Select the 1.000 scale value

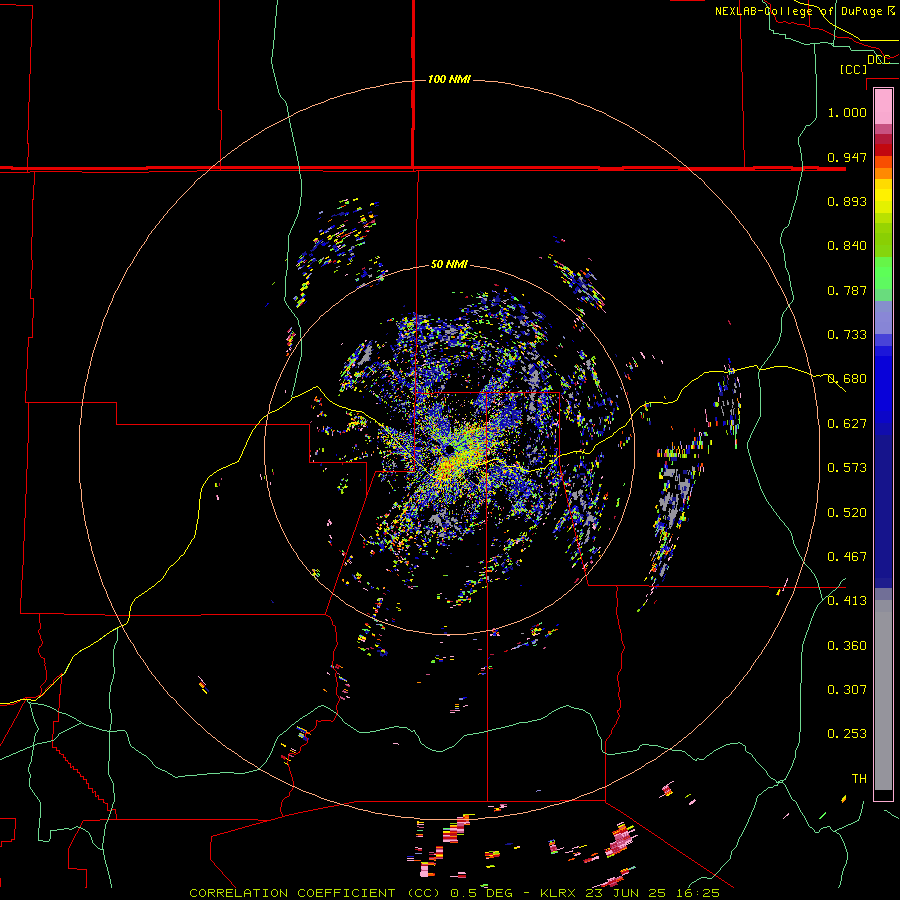[847, 112]
